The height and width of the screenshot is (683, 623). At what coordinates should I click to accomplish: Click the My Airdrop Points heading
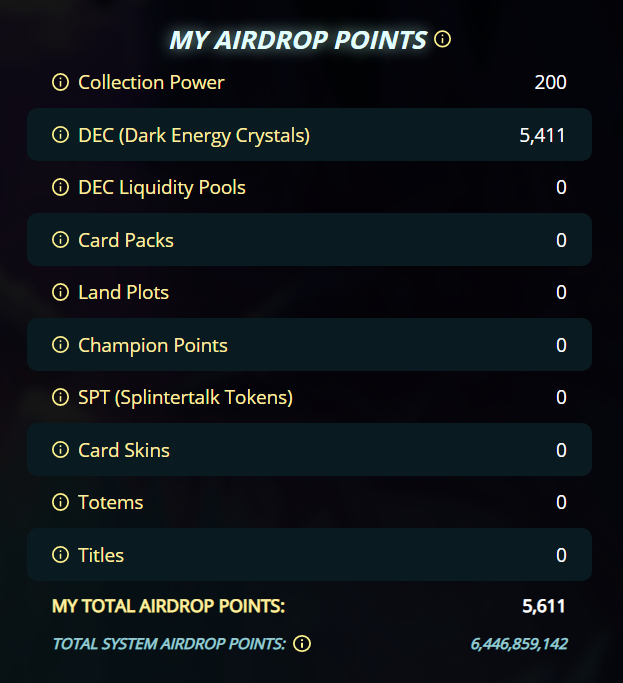298,40
